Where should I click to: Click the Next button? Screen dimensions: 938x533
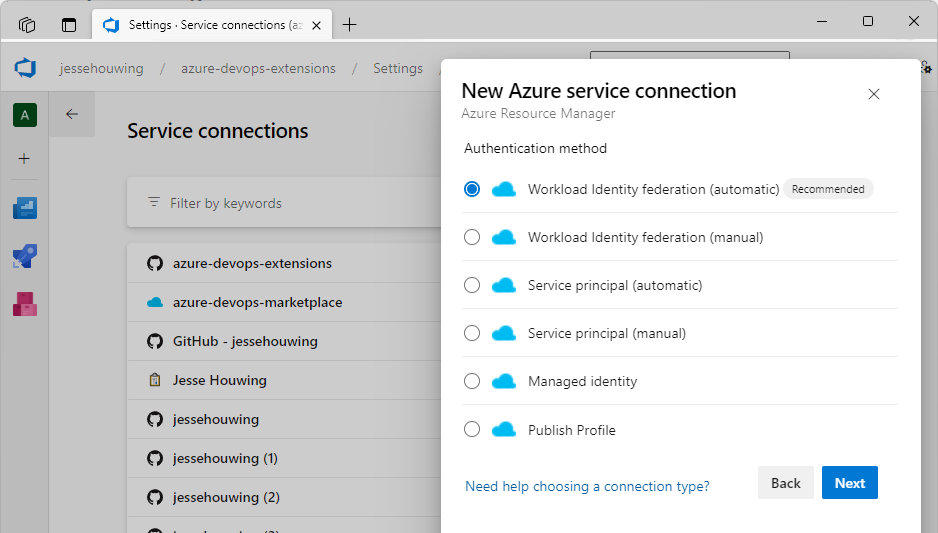click(849, 483)
